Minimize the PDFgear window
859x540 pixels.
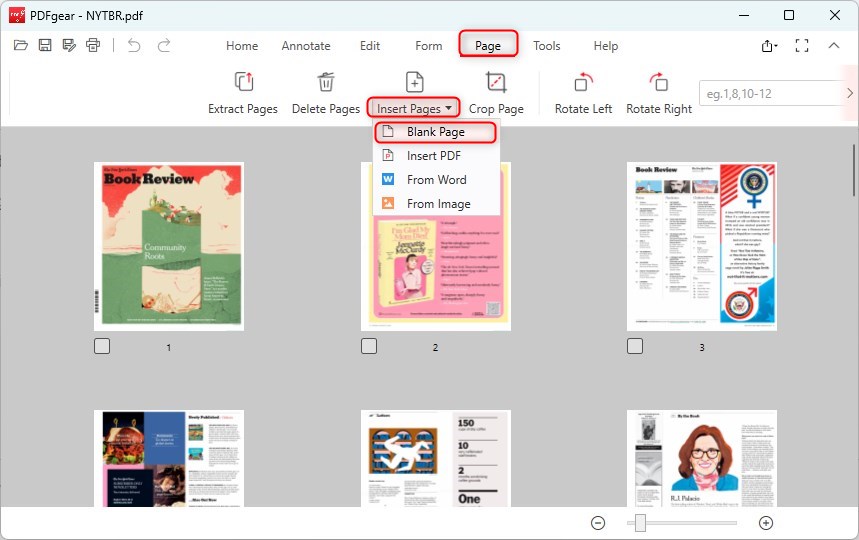coord(743,15)
